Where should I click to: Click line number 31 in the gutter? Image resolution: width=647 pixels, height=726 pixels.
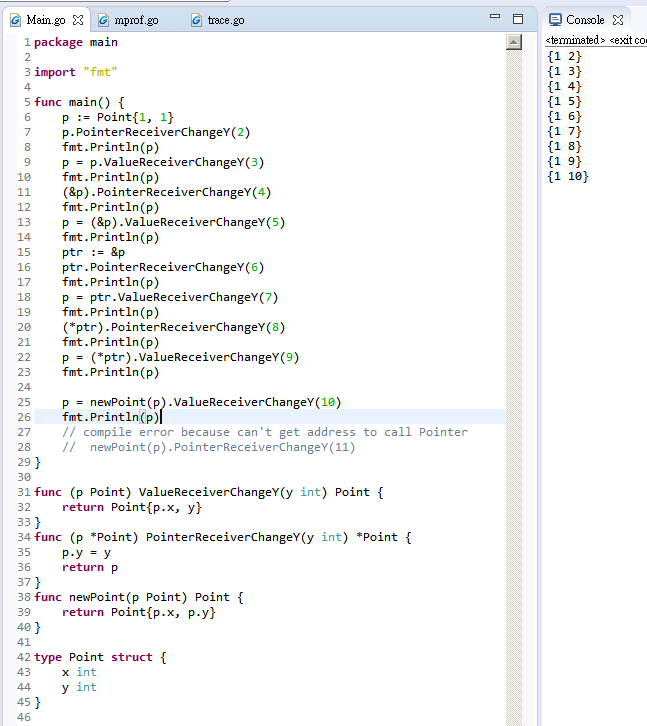pyautogui.click(x=24, y=492)
